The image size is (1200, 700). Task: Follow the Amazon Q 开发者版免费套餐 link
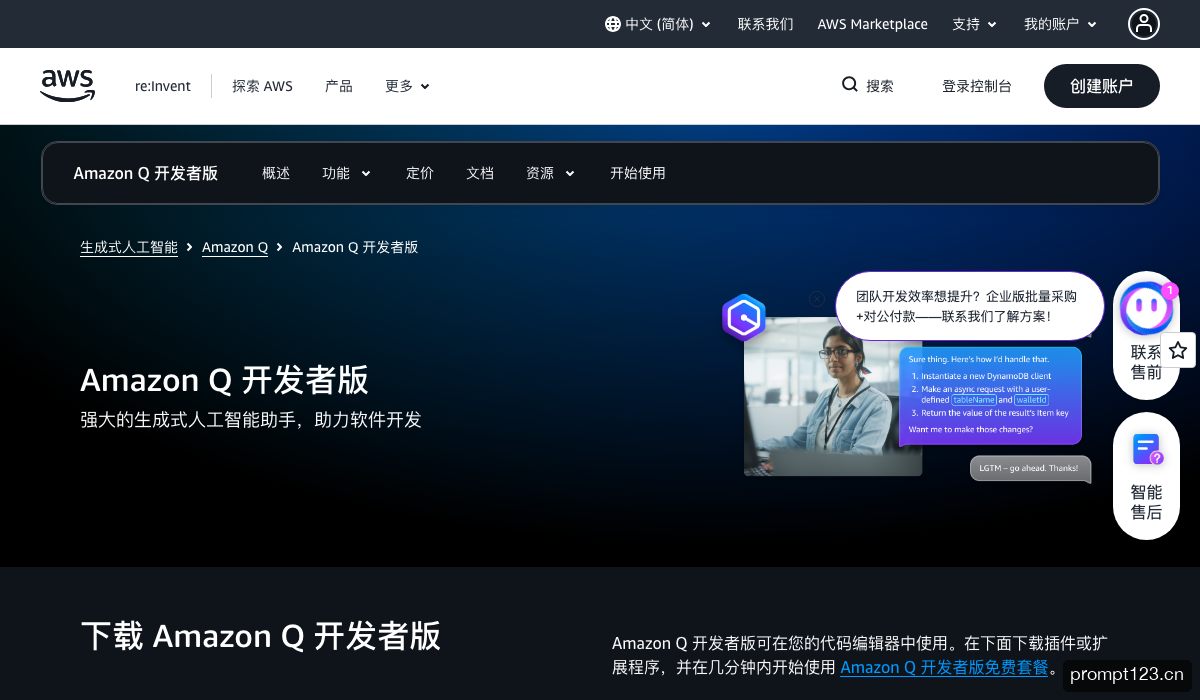point(944,668)
